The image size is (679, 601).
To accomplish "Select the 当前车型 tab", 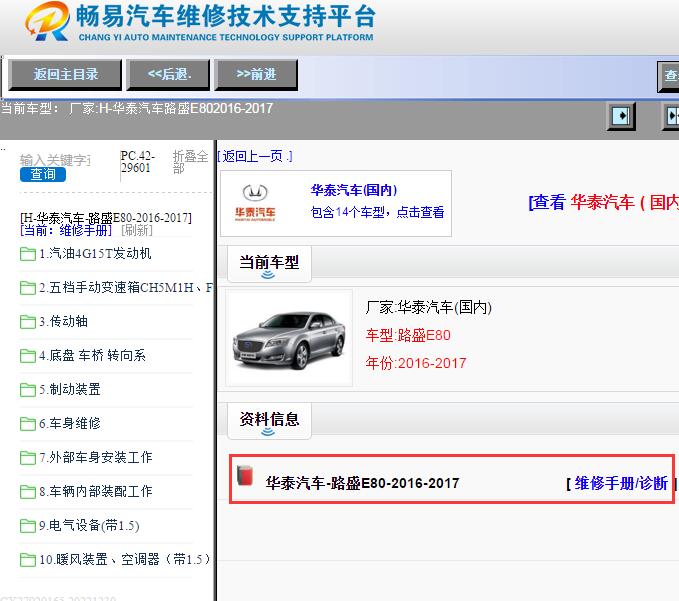I will pyautogui.click(x=269, y=264).
